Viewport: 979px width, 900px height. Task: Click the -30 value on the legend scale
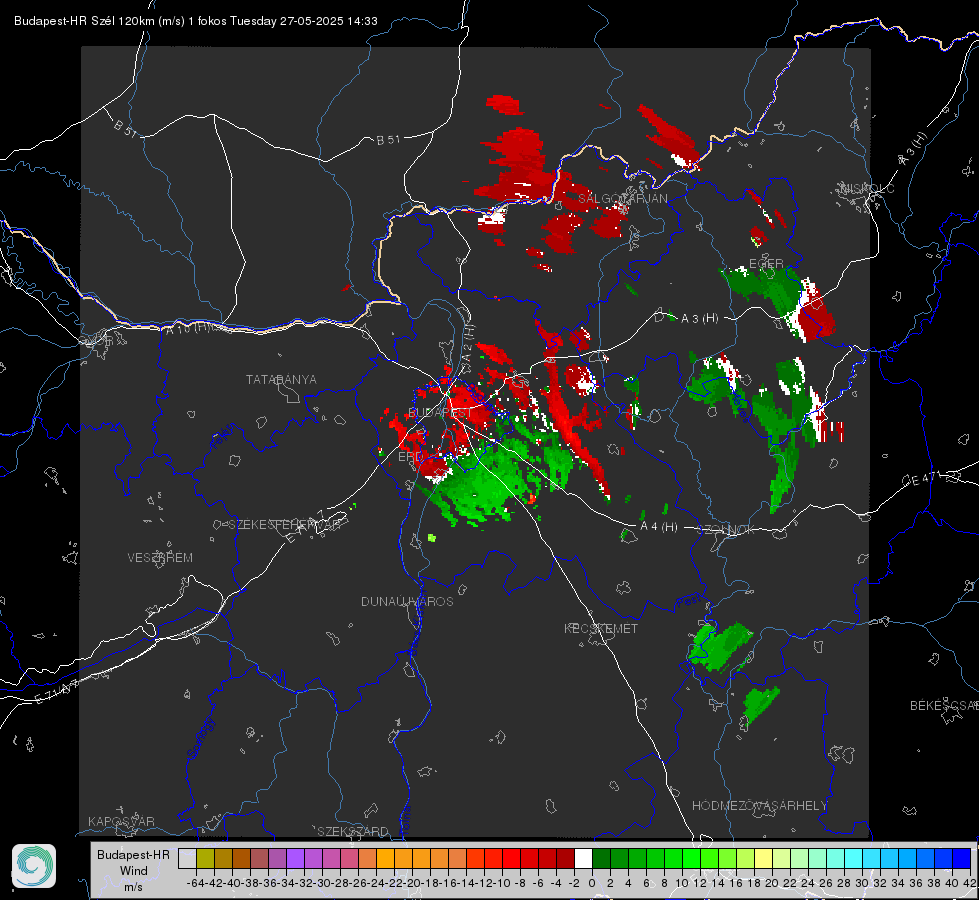click(322, 883)
